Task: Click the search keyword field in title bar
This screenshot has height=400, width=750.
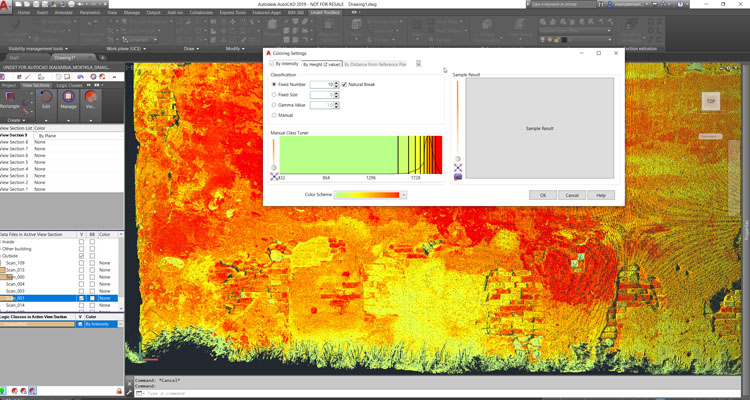Action: click(x=563, y=4)
